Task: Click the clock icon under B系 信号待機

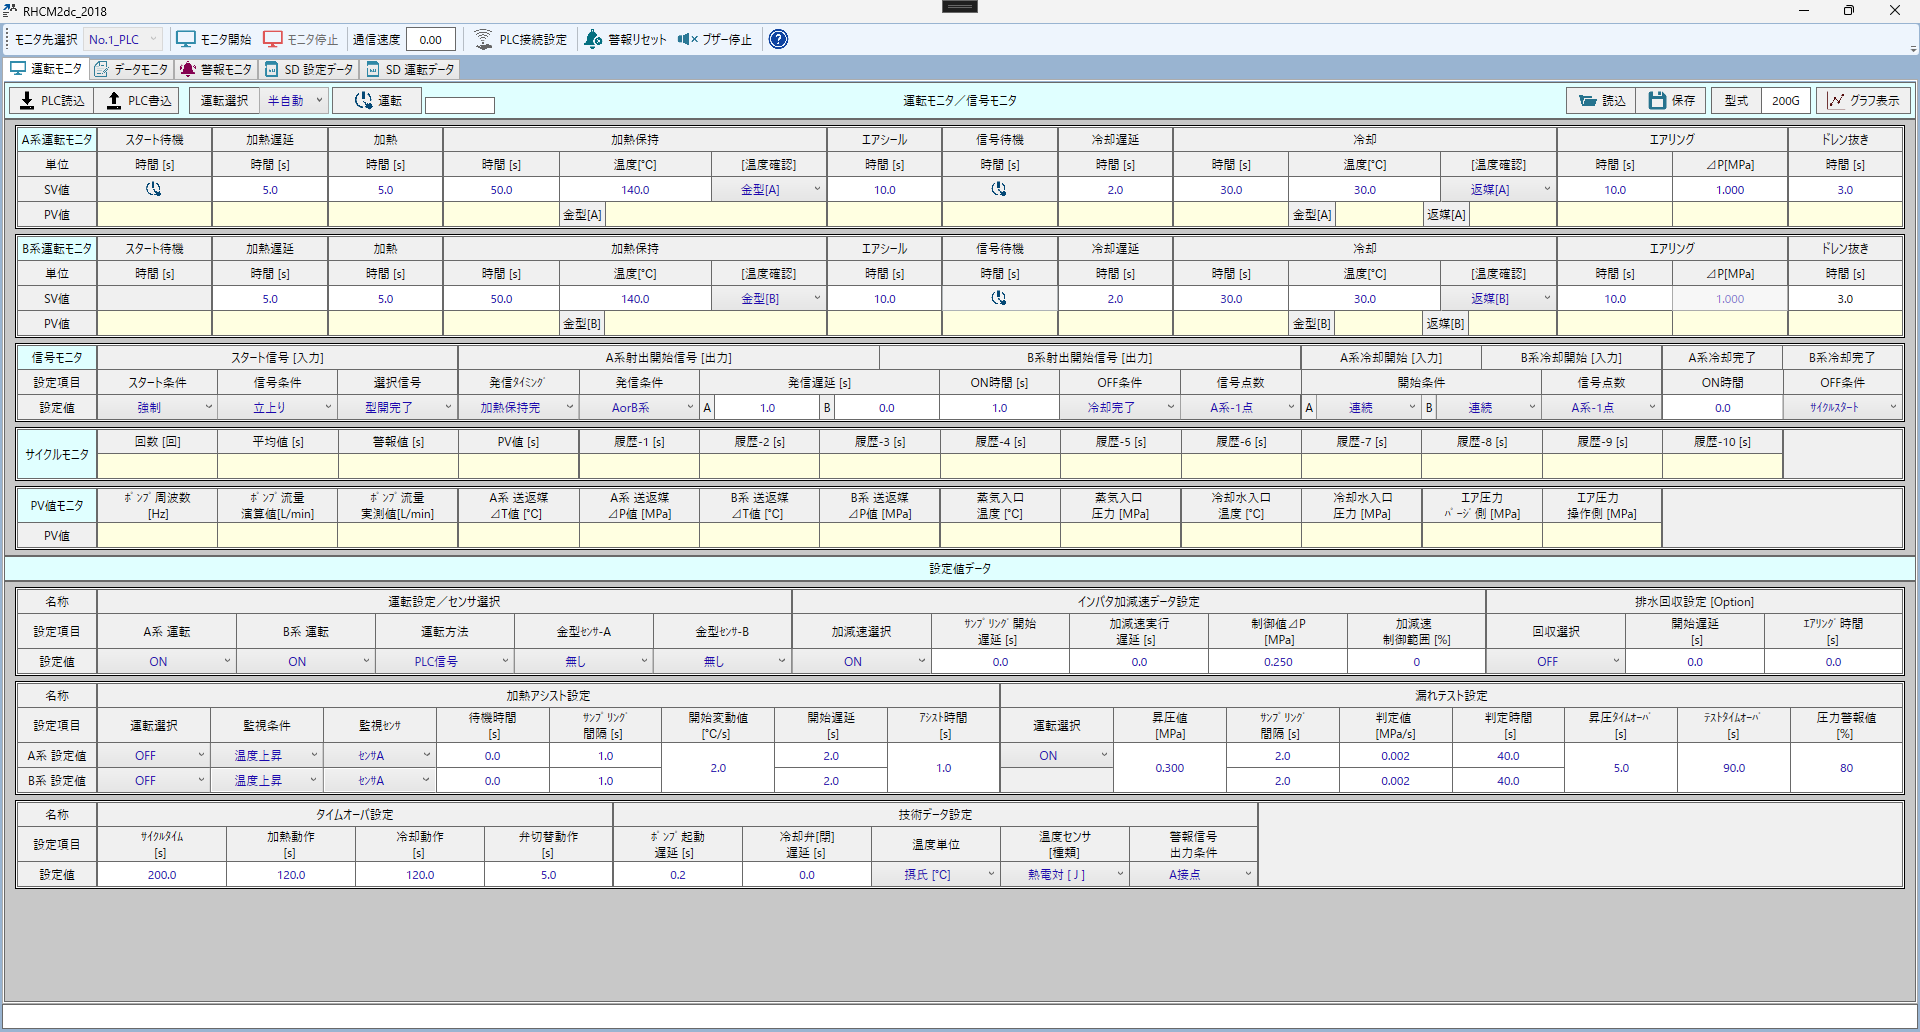Action: [x=999, y=298]
